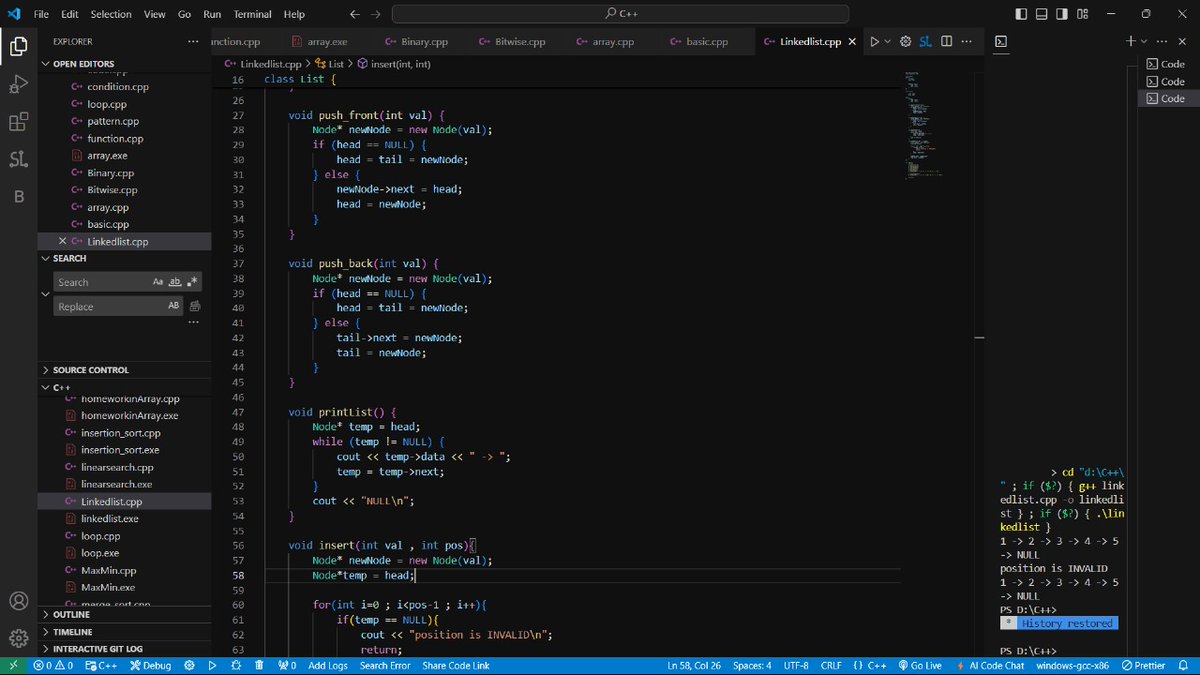This screenshot has height=675, width=1200.
Task: Toggle Match Whole Word in search box
Action: tap(175, 282)
